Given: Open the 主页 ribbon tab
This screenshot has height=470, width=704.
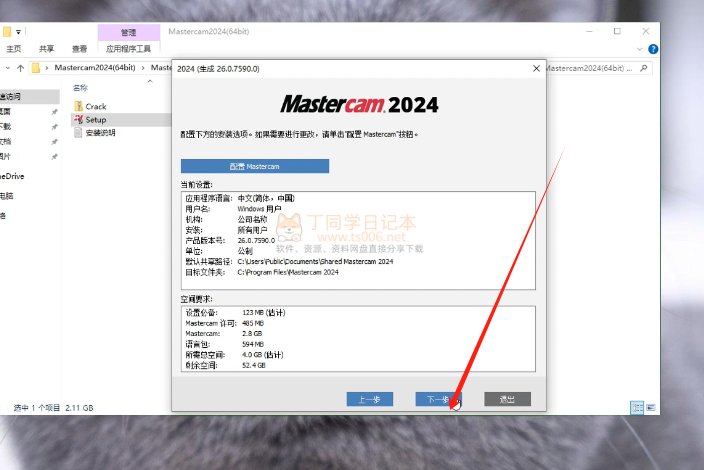Looking at the screenshot, I should 13,48.
